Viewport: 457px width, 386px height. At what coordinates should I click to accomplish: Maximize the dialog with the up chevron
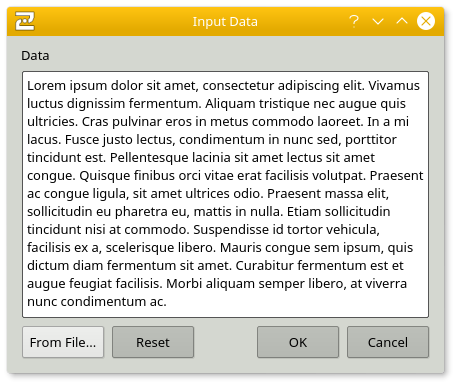pos(402,21)
